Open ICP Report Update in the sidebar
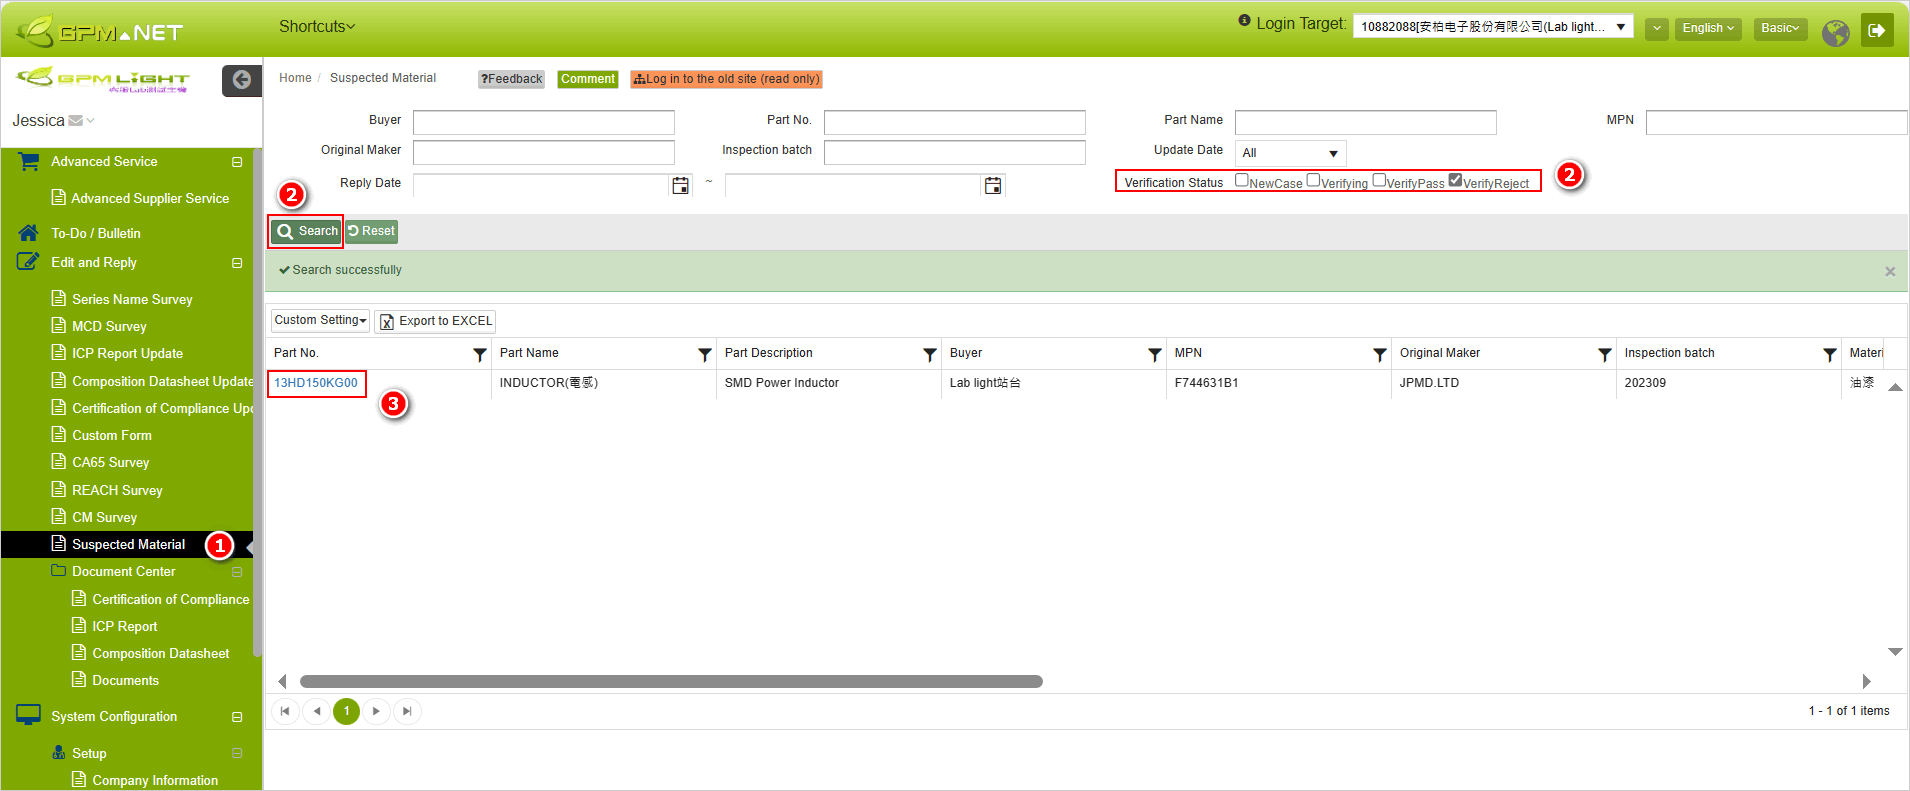Viewport: 1910px width, 791px height. [127, 353]
